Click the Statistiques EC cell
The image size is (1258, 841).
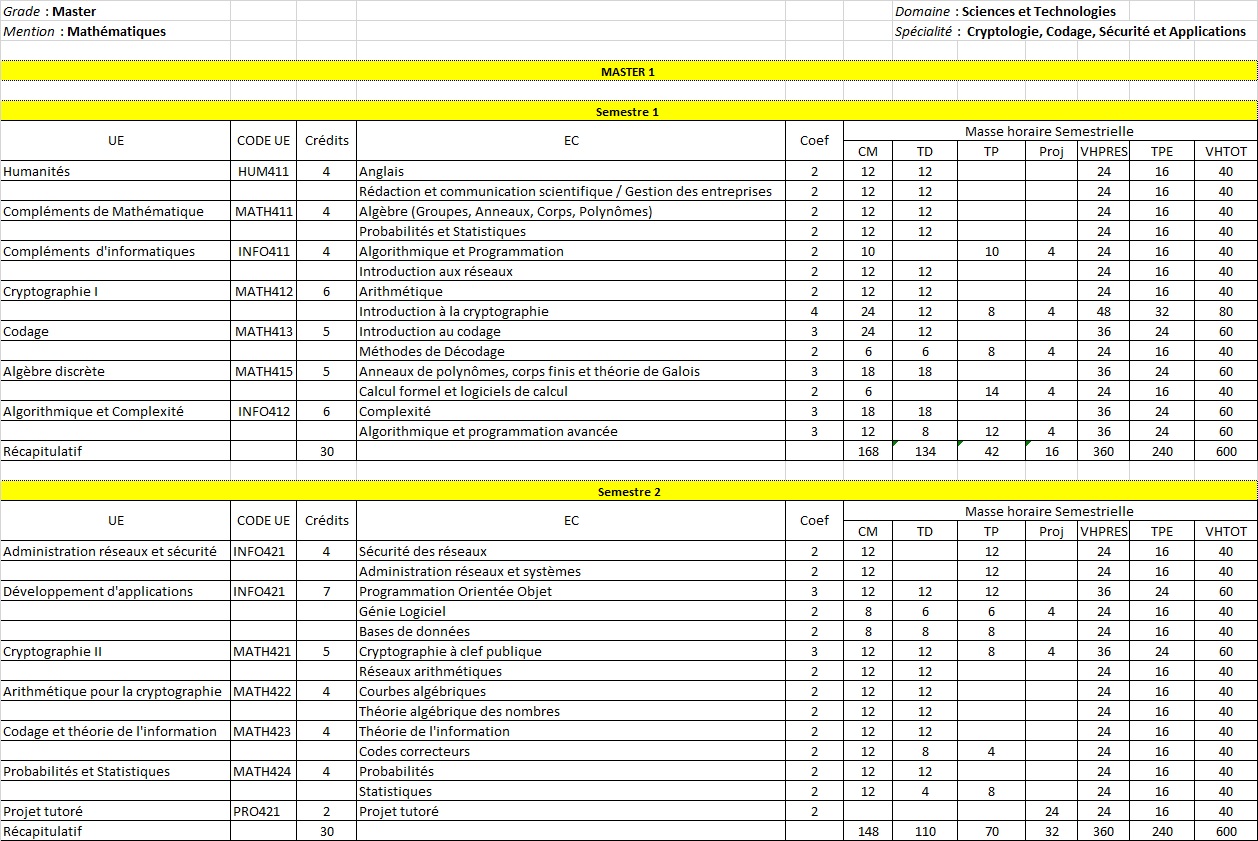(x=571, y=791)
